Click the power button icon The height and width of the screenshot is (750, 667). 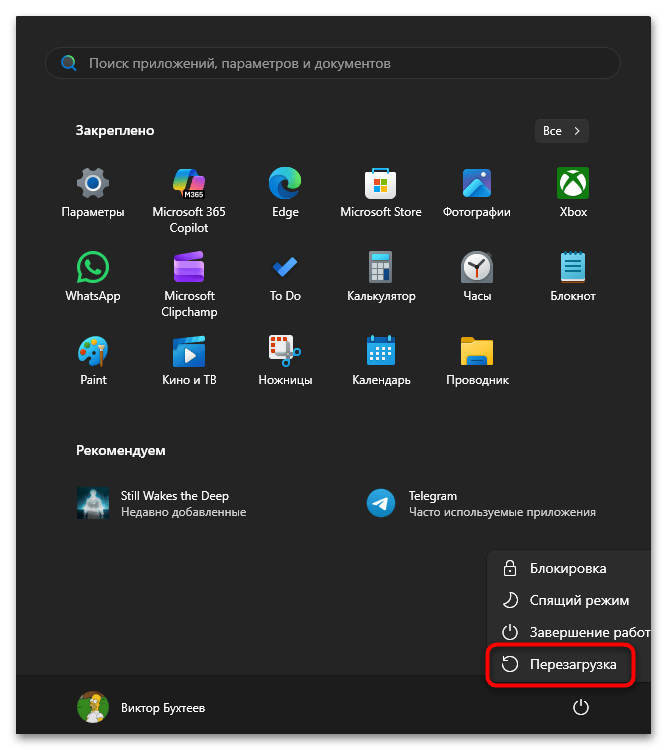click(x=581, y=707)
